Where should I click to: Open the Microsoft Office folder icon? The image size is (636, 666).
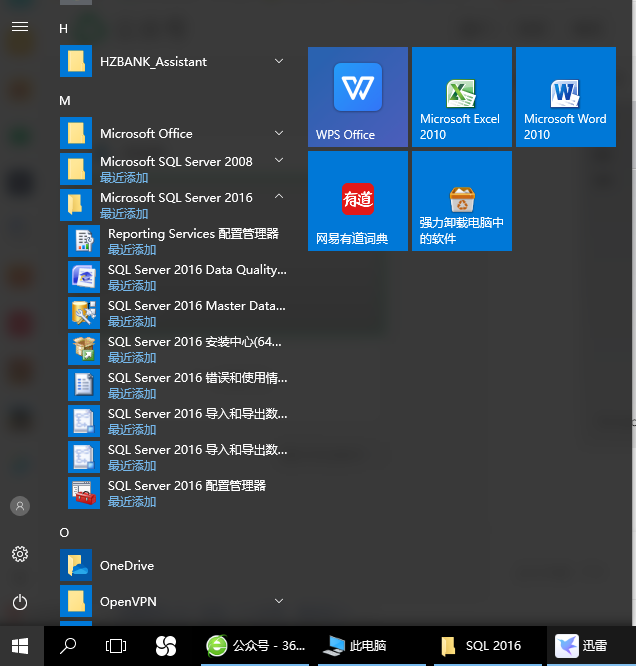click(x=76, y=133)
